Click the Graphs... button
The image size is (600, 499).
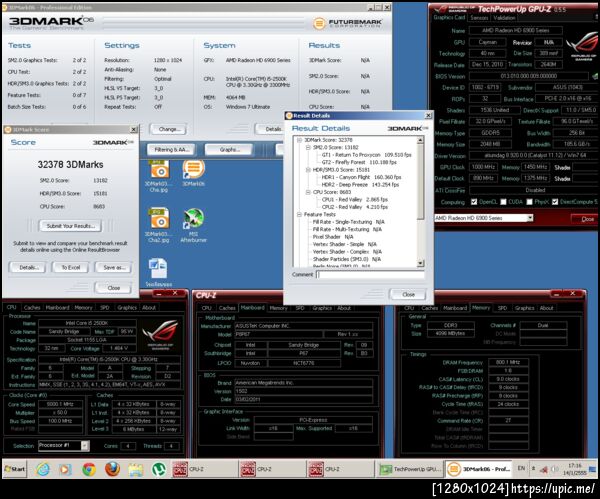229,150
